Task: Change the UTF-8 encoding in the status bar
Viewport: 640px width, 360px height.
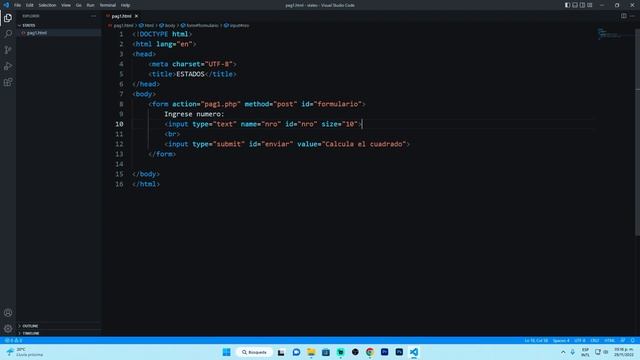Action: tap(580, 340)
